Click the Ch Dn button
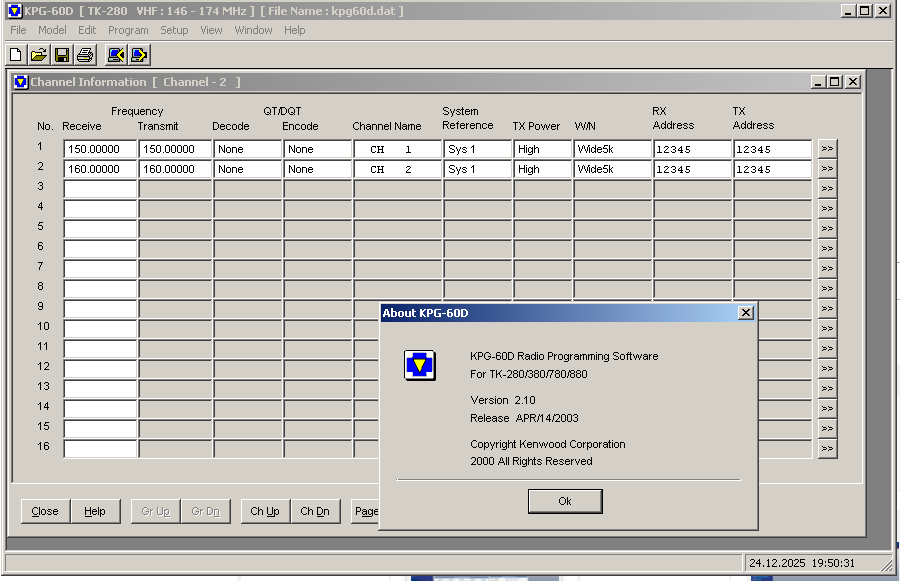 click(315, 511)
